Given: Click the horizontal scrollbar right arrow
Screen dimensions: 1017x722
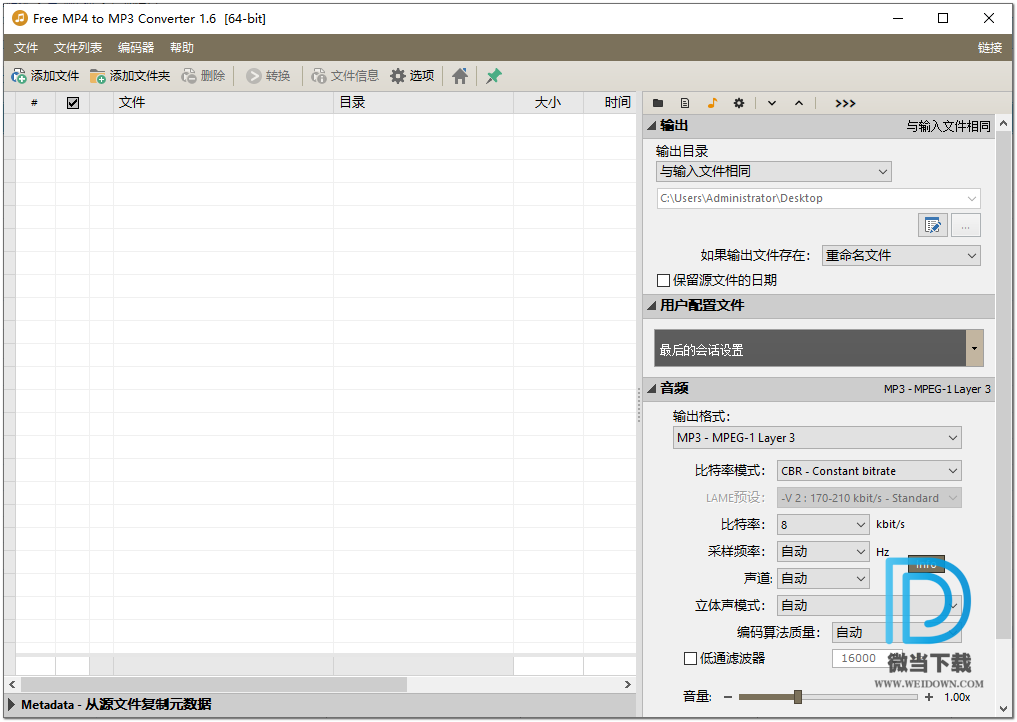Looking at the screenshot, I should [627, 684].
